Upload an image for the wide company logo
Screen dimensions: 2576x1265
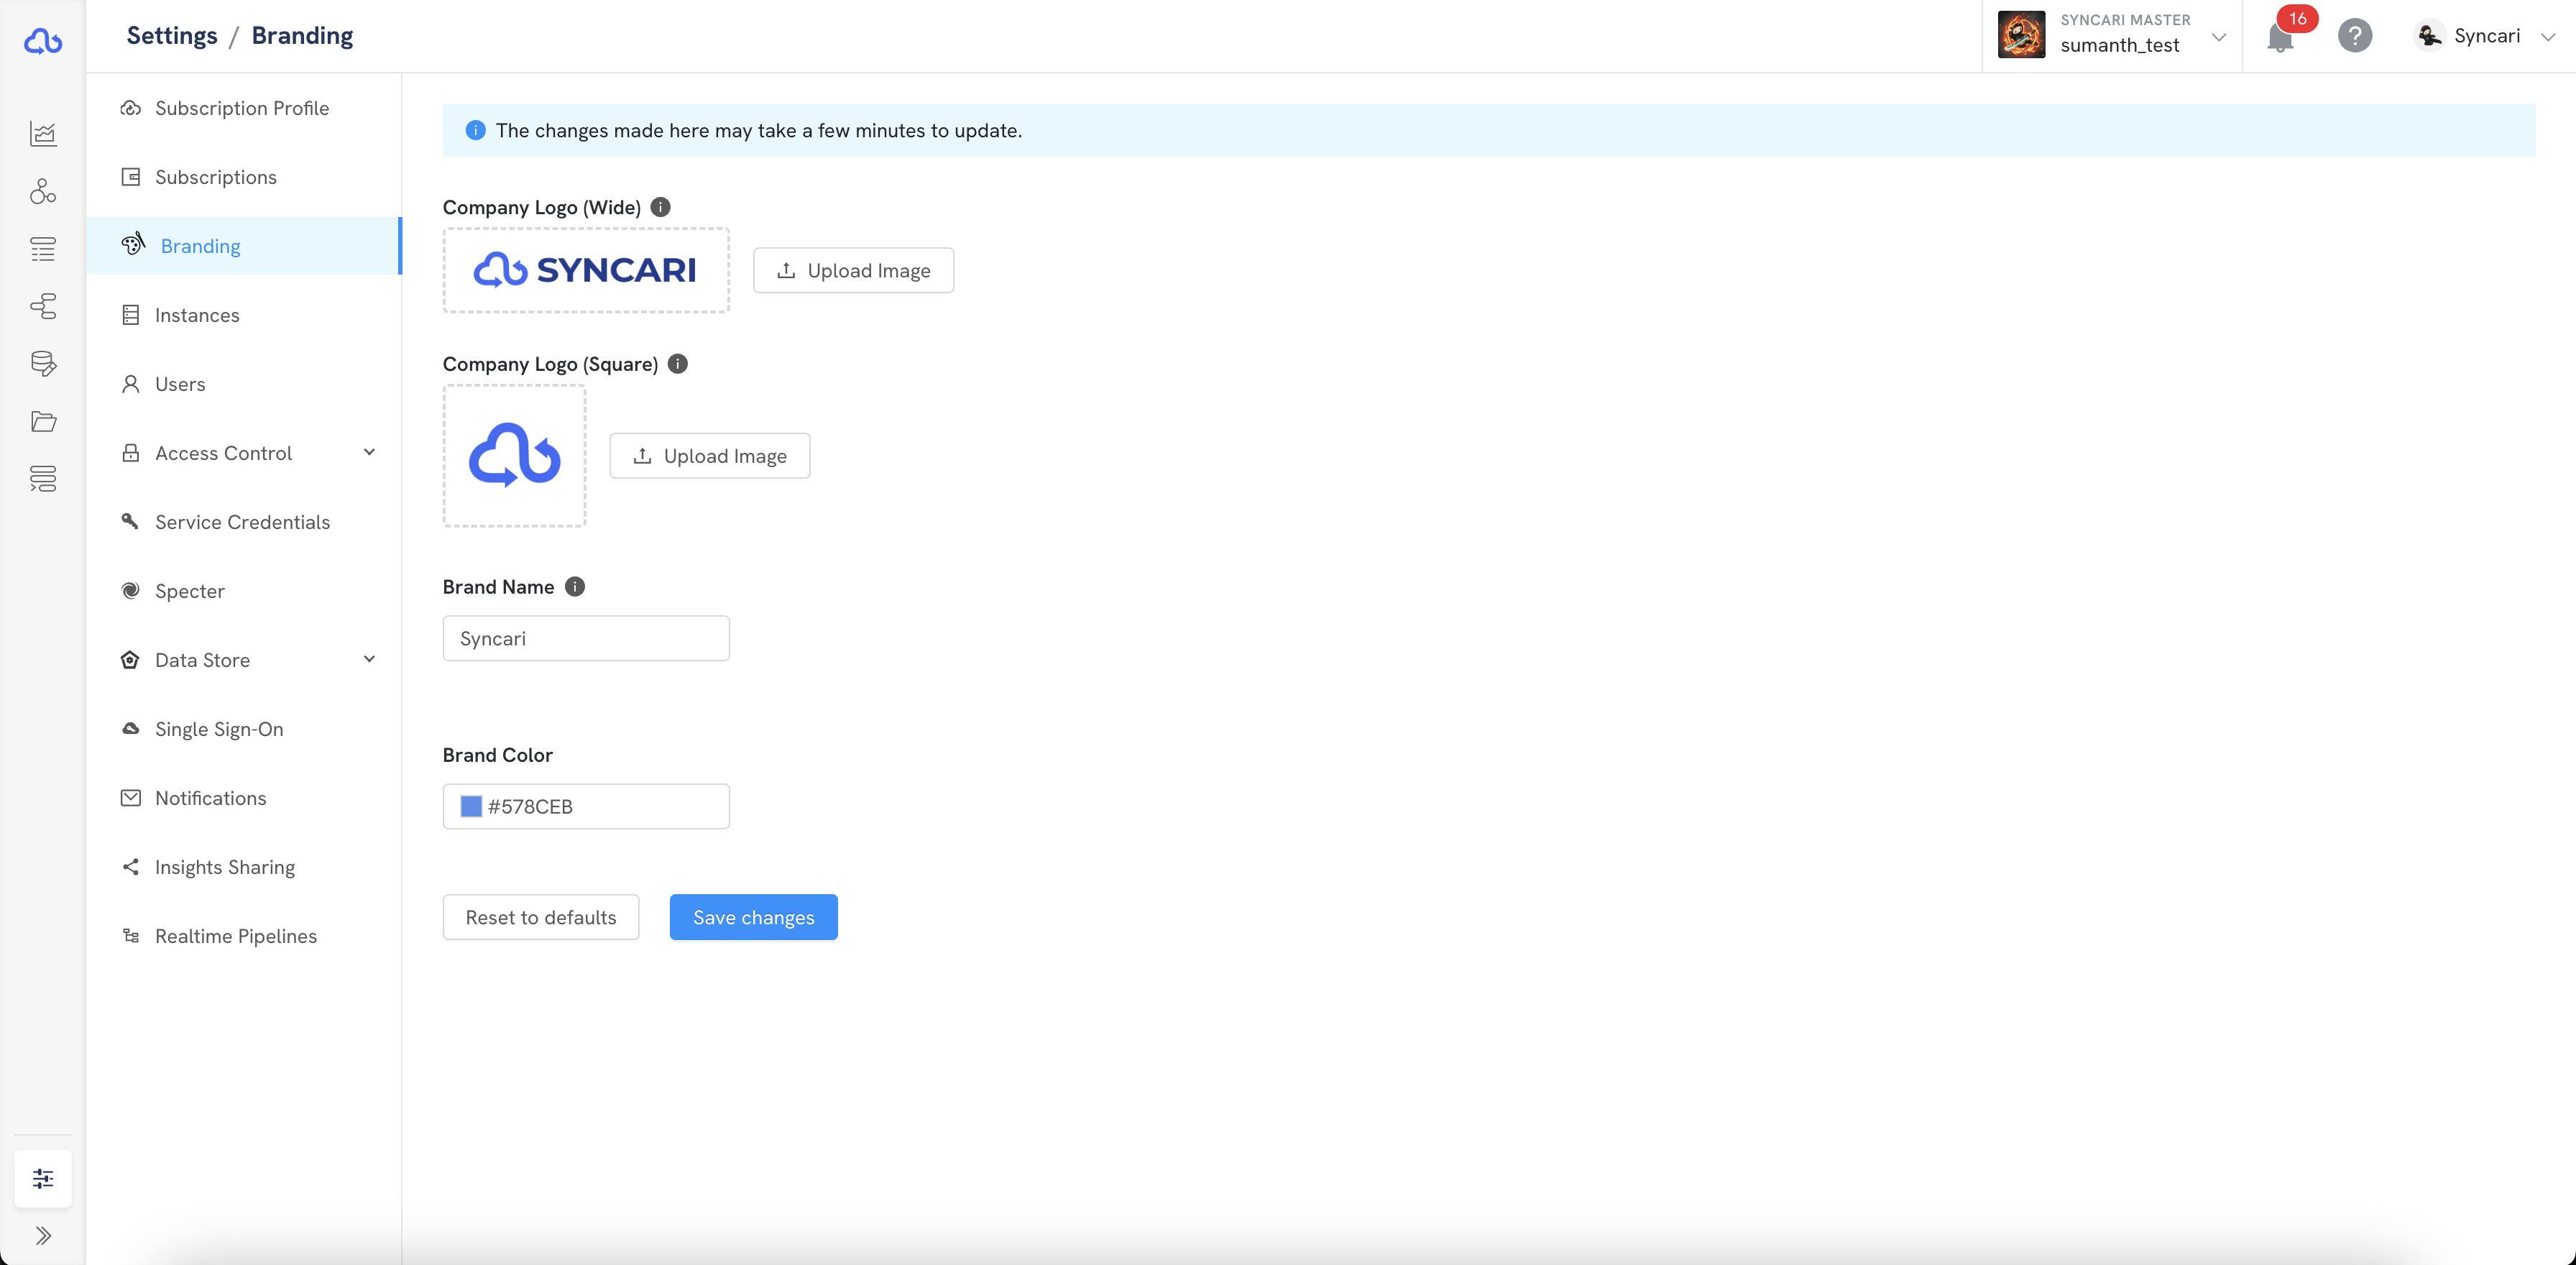[853, 270]
